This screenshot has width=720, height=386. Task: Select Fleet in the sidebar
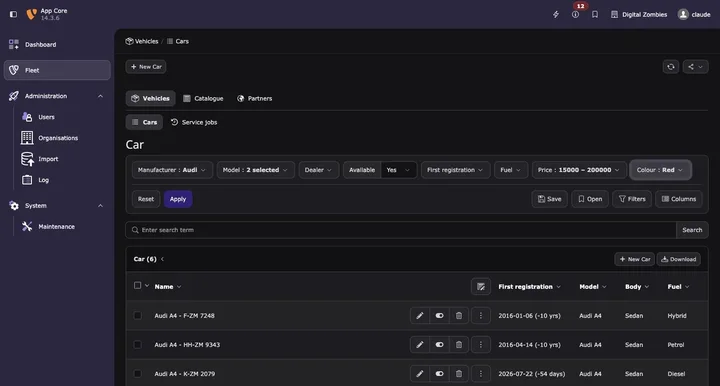coord(57,70)
